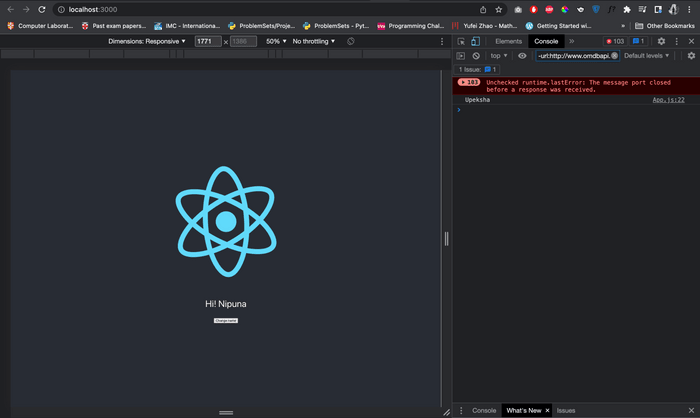Show hidden bookmarks via the overflow chevron
Screen dimensions: 700x418
[623, 26]
